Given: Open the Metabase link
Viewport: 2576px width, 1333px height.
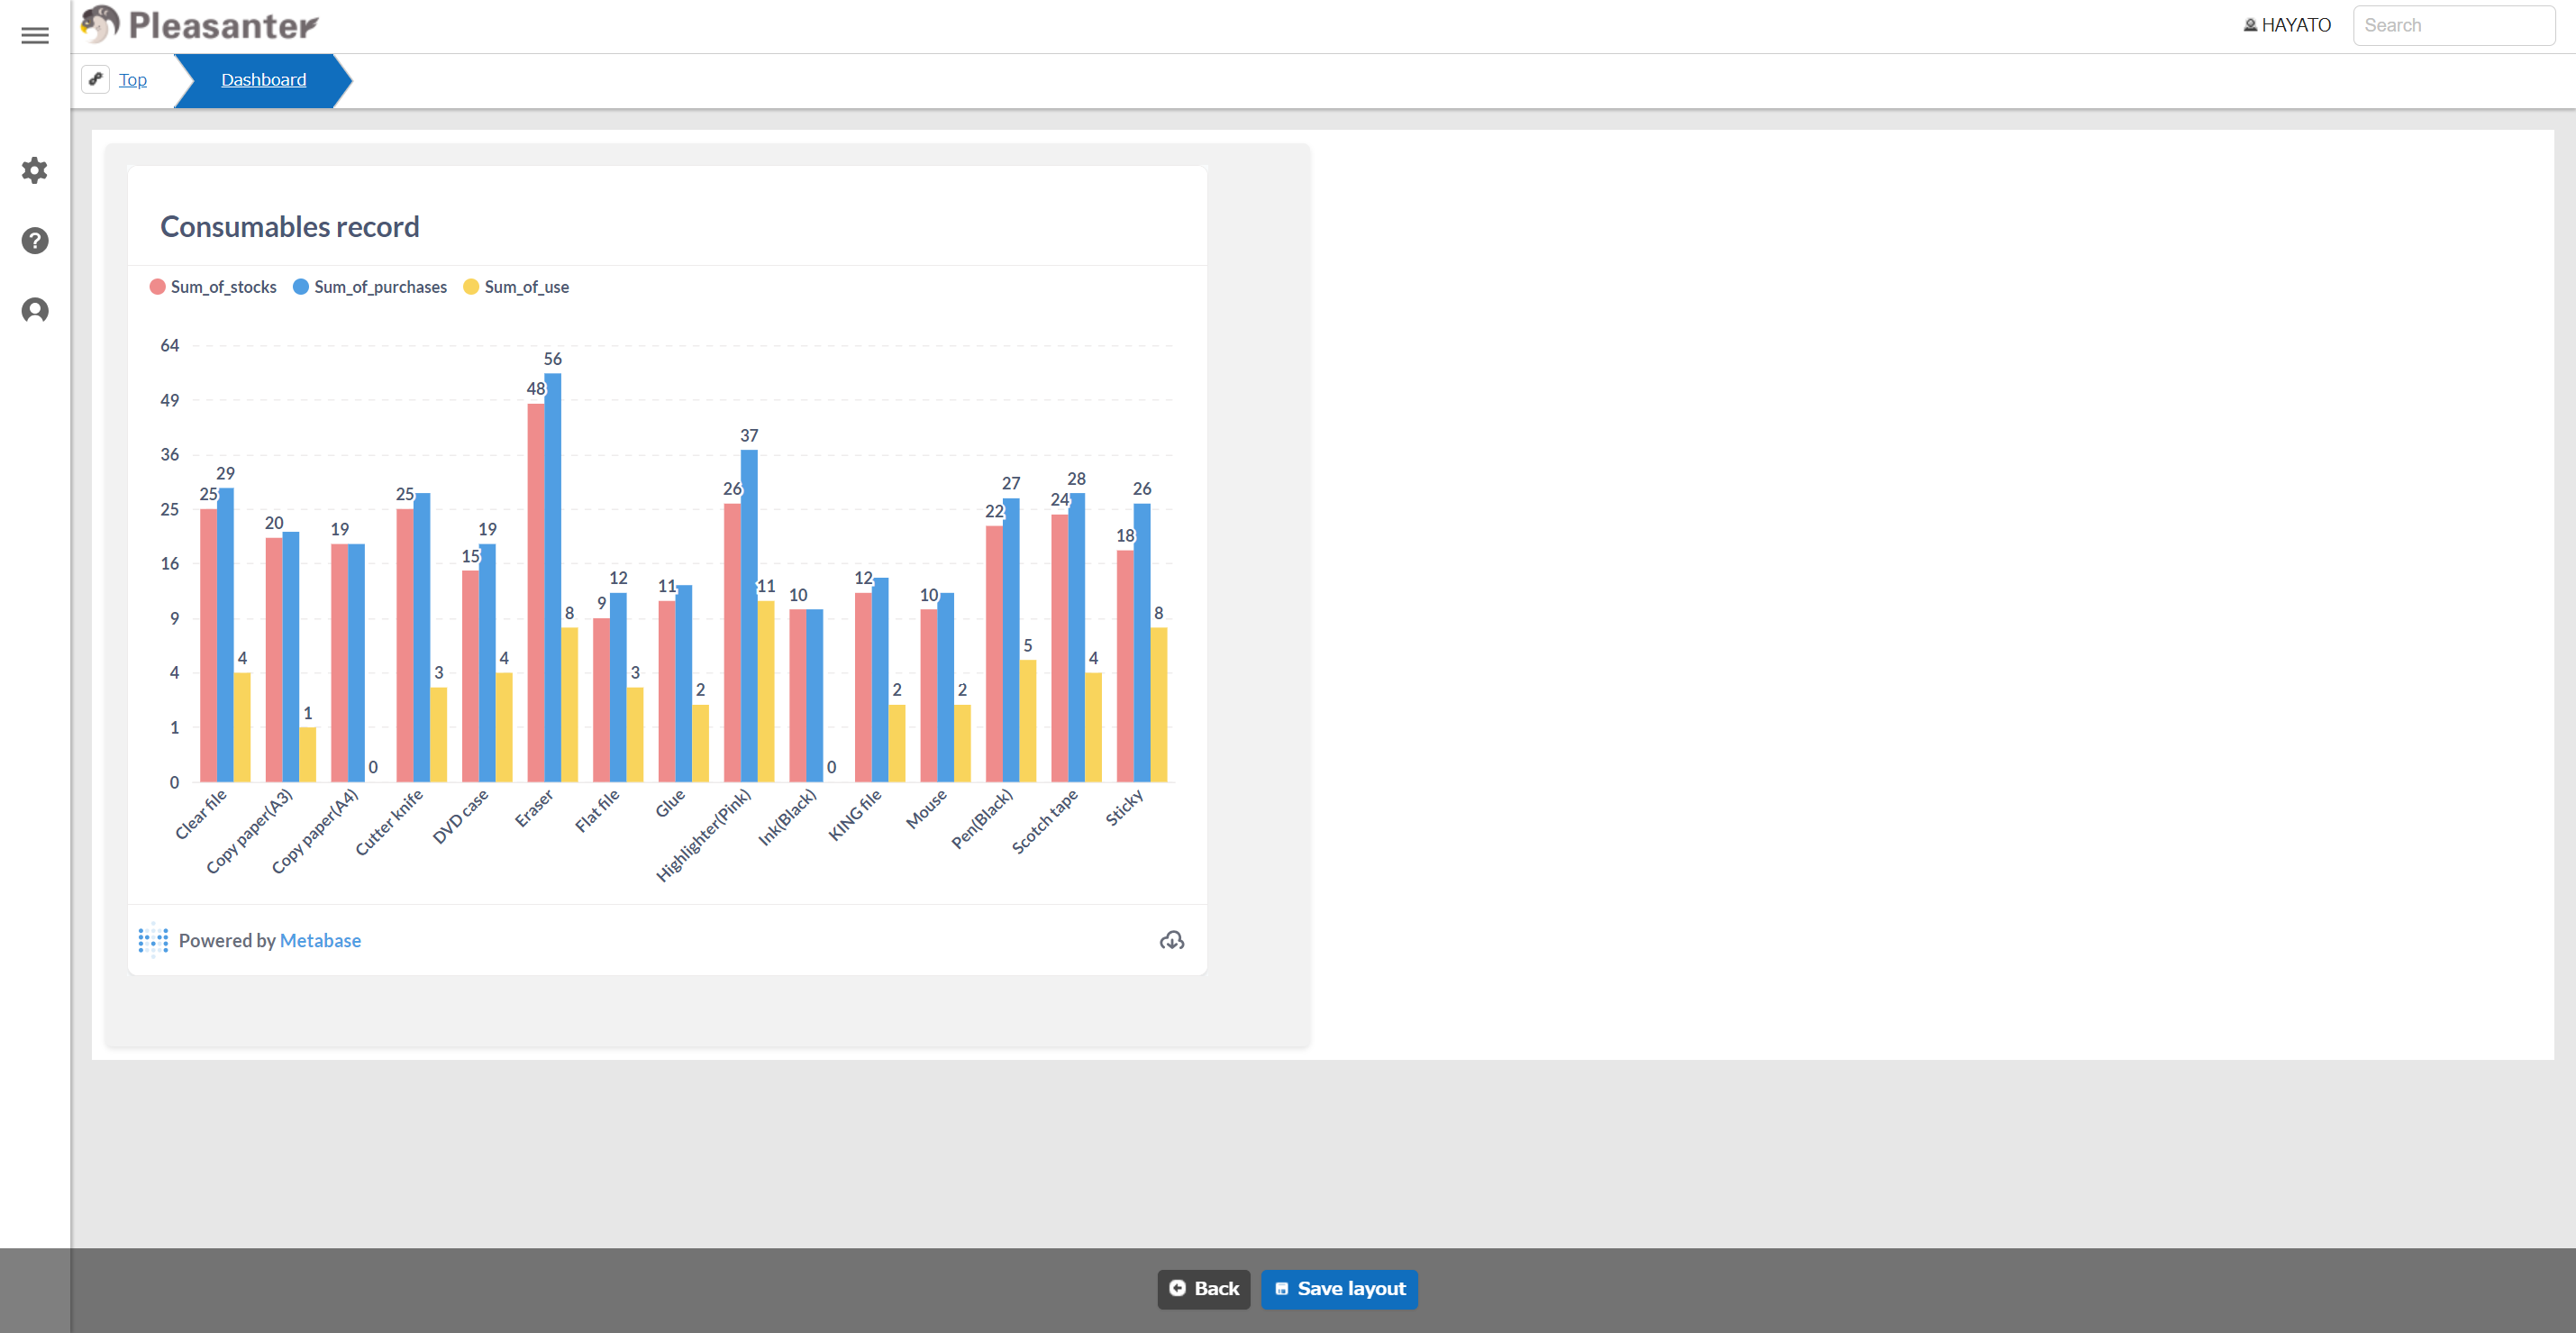Looking at the screenshot, I should click(320, 940).
